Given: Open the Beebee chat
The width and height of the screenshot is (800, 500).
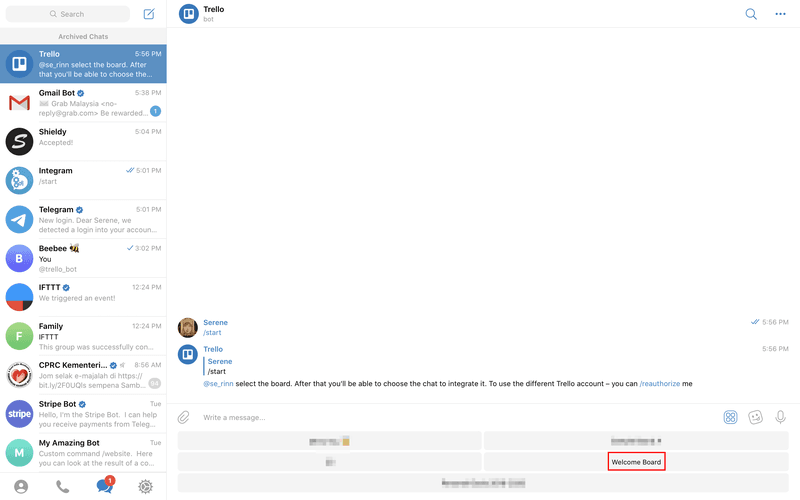Looking at the screenshot, I should point(83,258).
